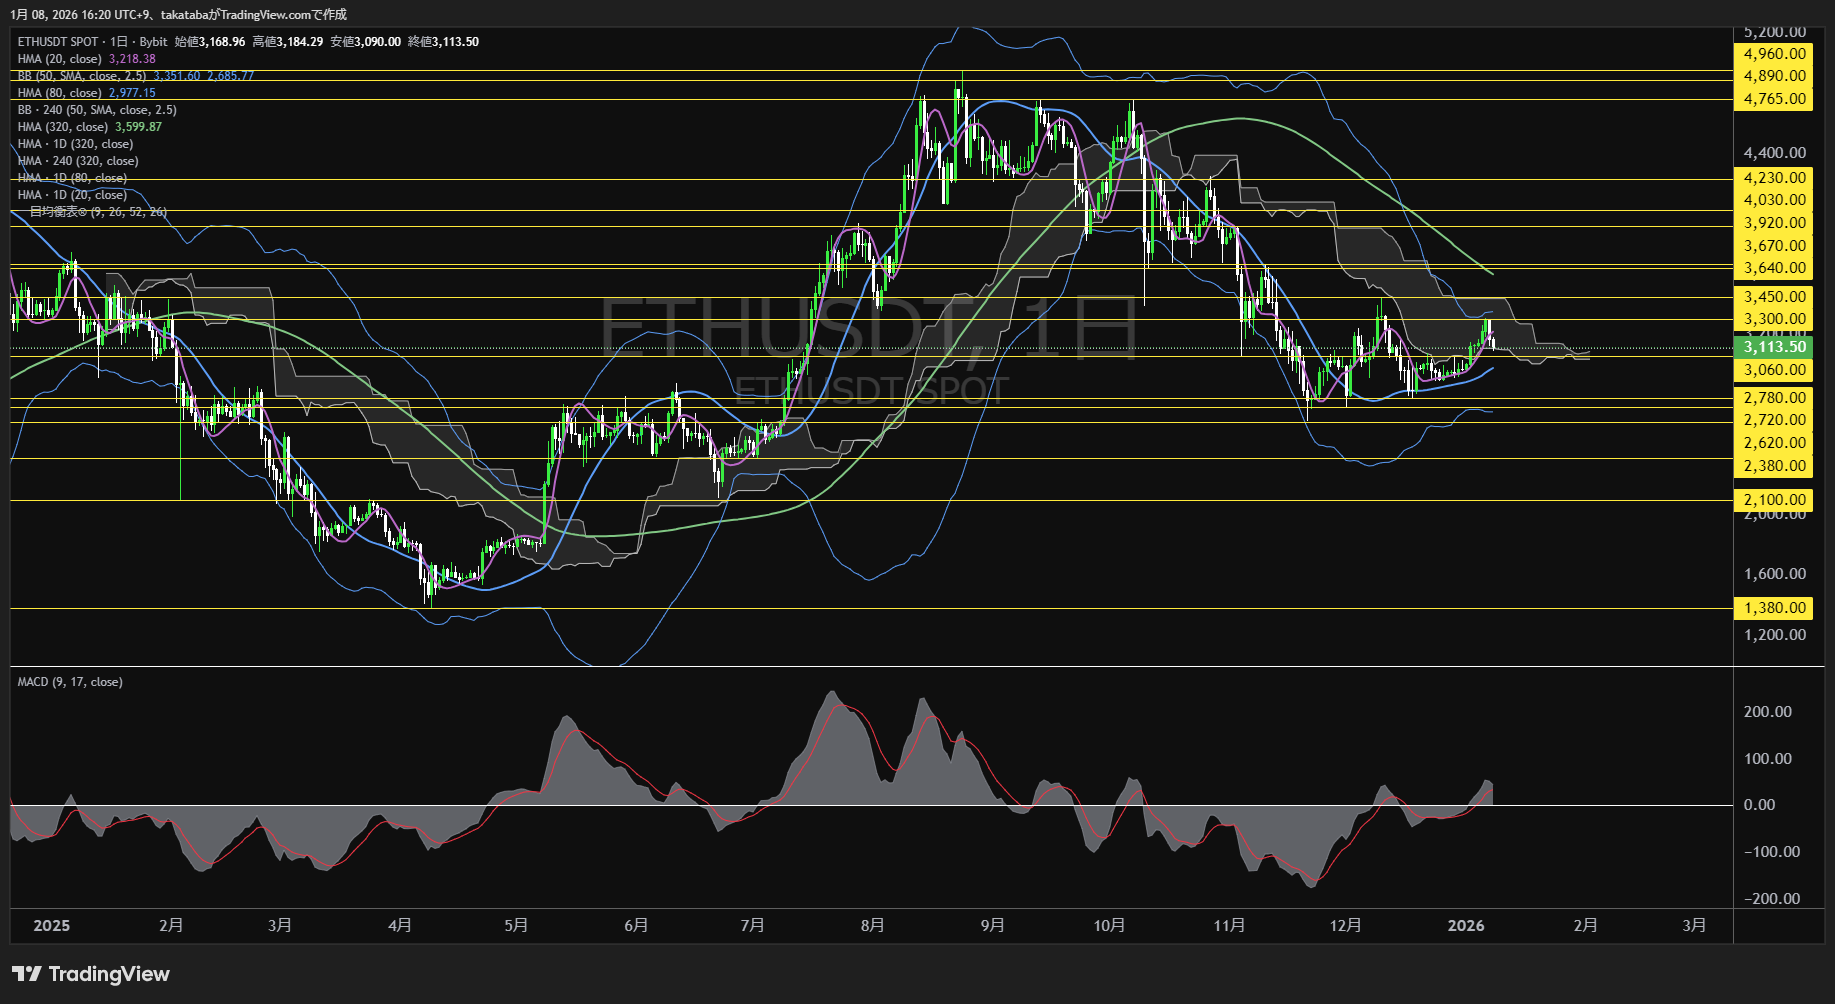This screenshot has height=1004, width=1835.
Task: Click the HMA (20, close) indicator legend
Action: 60,59
